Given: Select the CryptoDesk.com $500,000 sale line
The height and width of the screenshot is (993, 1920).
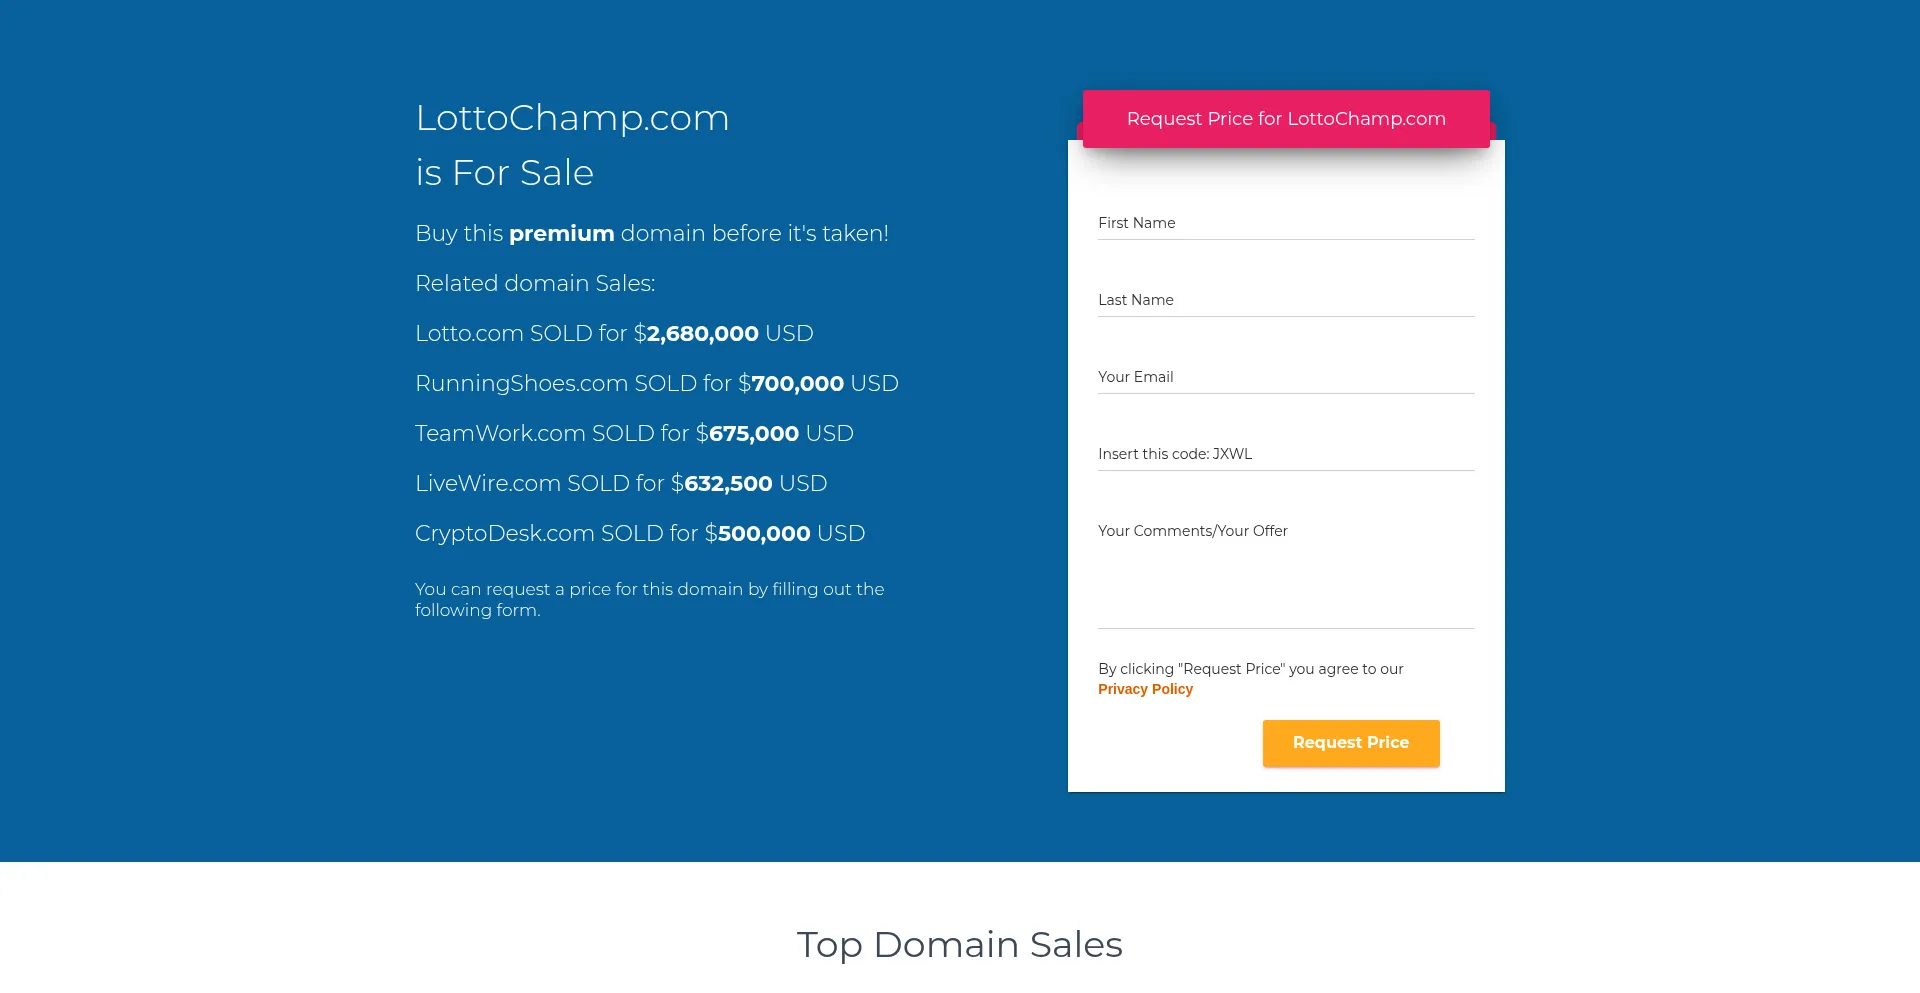Looking at the screenshot, I should 640,533.
